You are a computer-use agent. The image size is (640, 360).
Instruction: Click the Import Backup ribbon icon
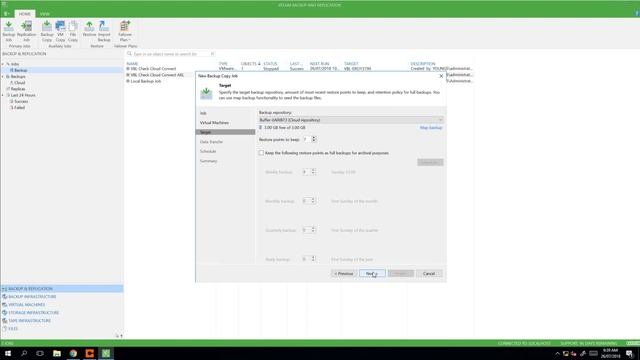tap(104, 31)
